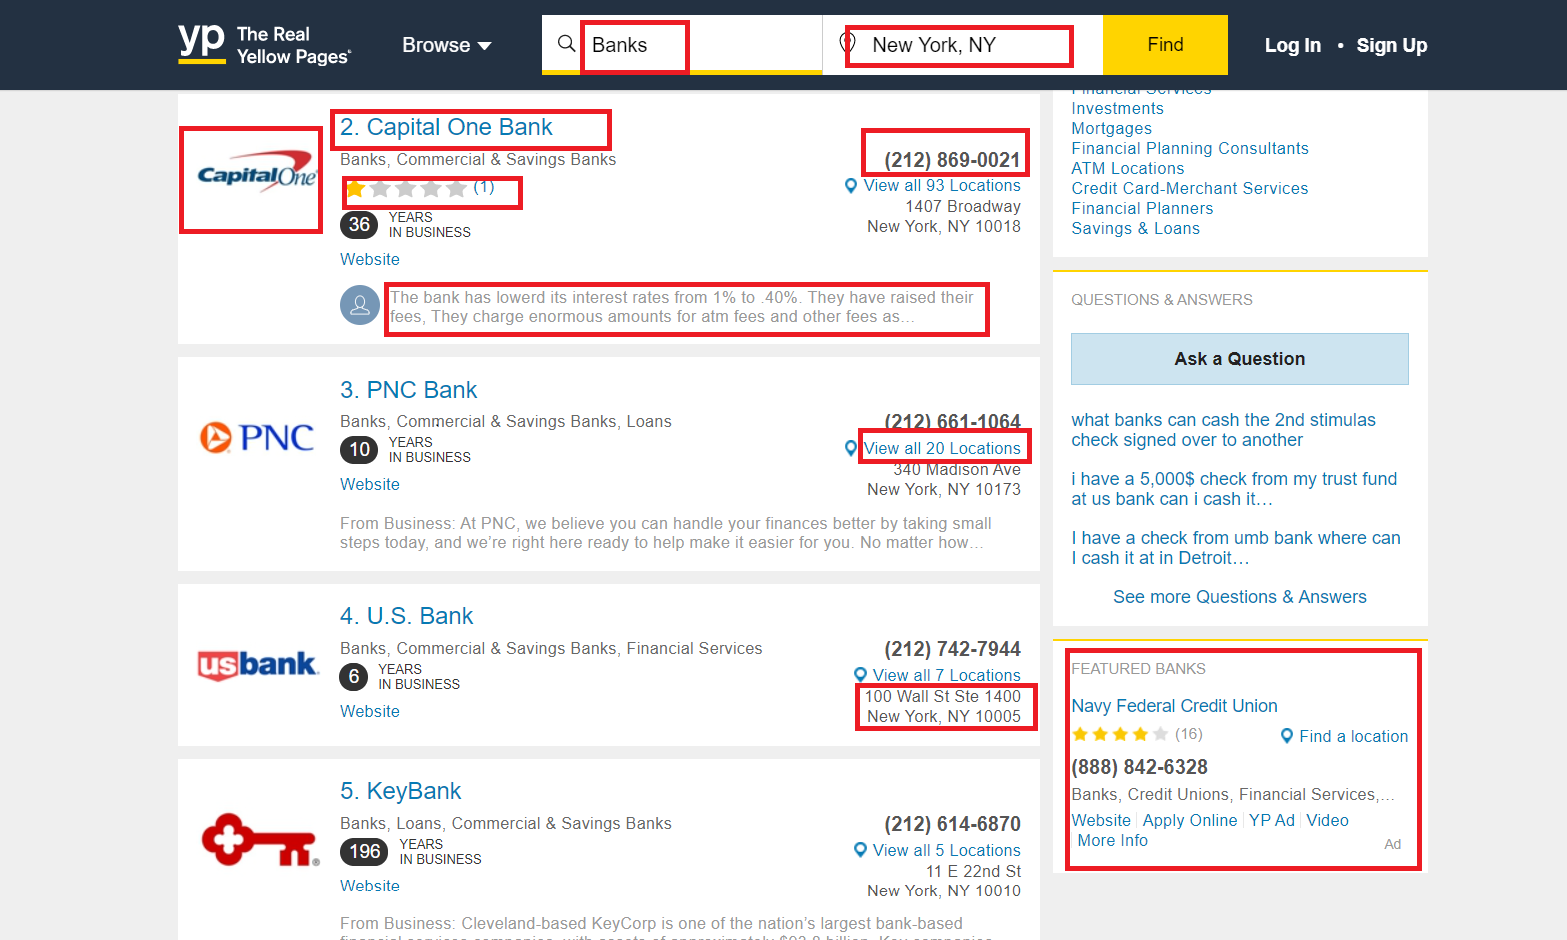Click the Ask a Question button
The height and width of the screenshot is (940, 1567).
1240,359
